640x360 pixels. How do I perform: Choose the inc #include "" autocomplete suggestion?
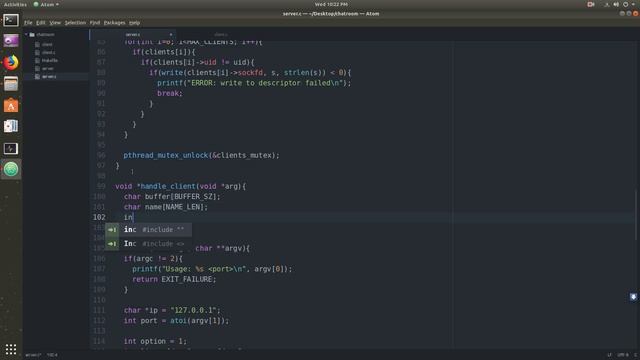[x=149, y=230]
